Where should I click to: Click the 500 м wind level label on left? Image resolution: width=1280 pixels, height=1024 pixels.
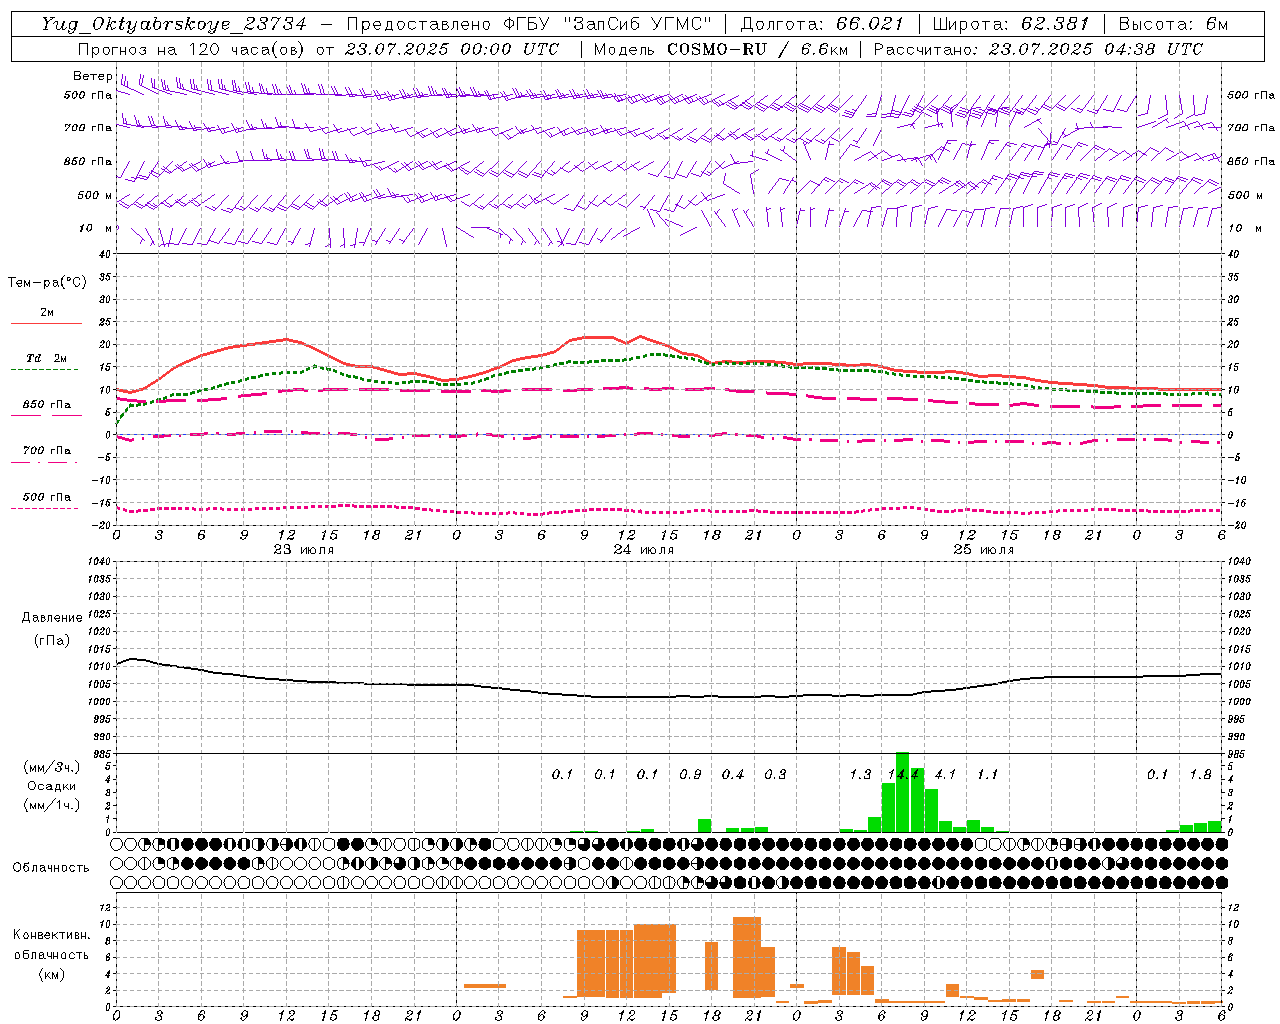(x=95, y=195)
